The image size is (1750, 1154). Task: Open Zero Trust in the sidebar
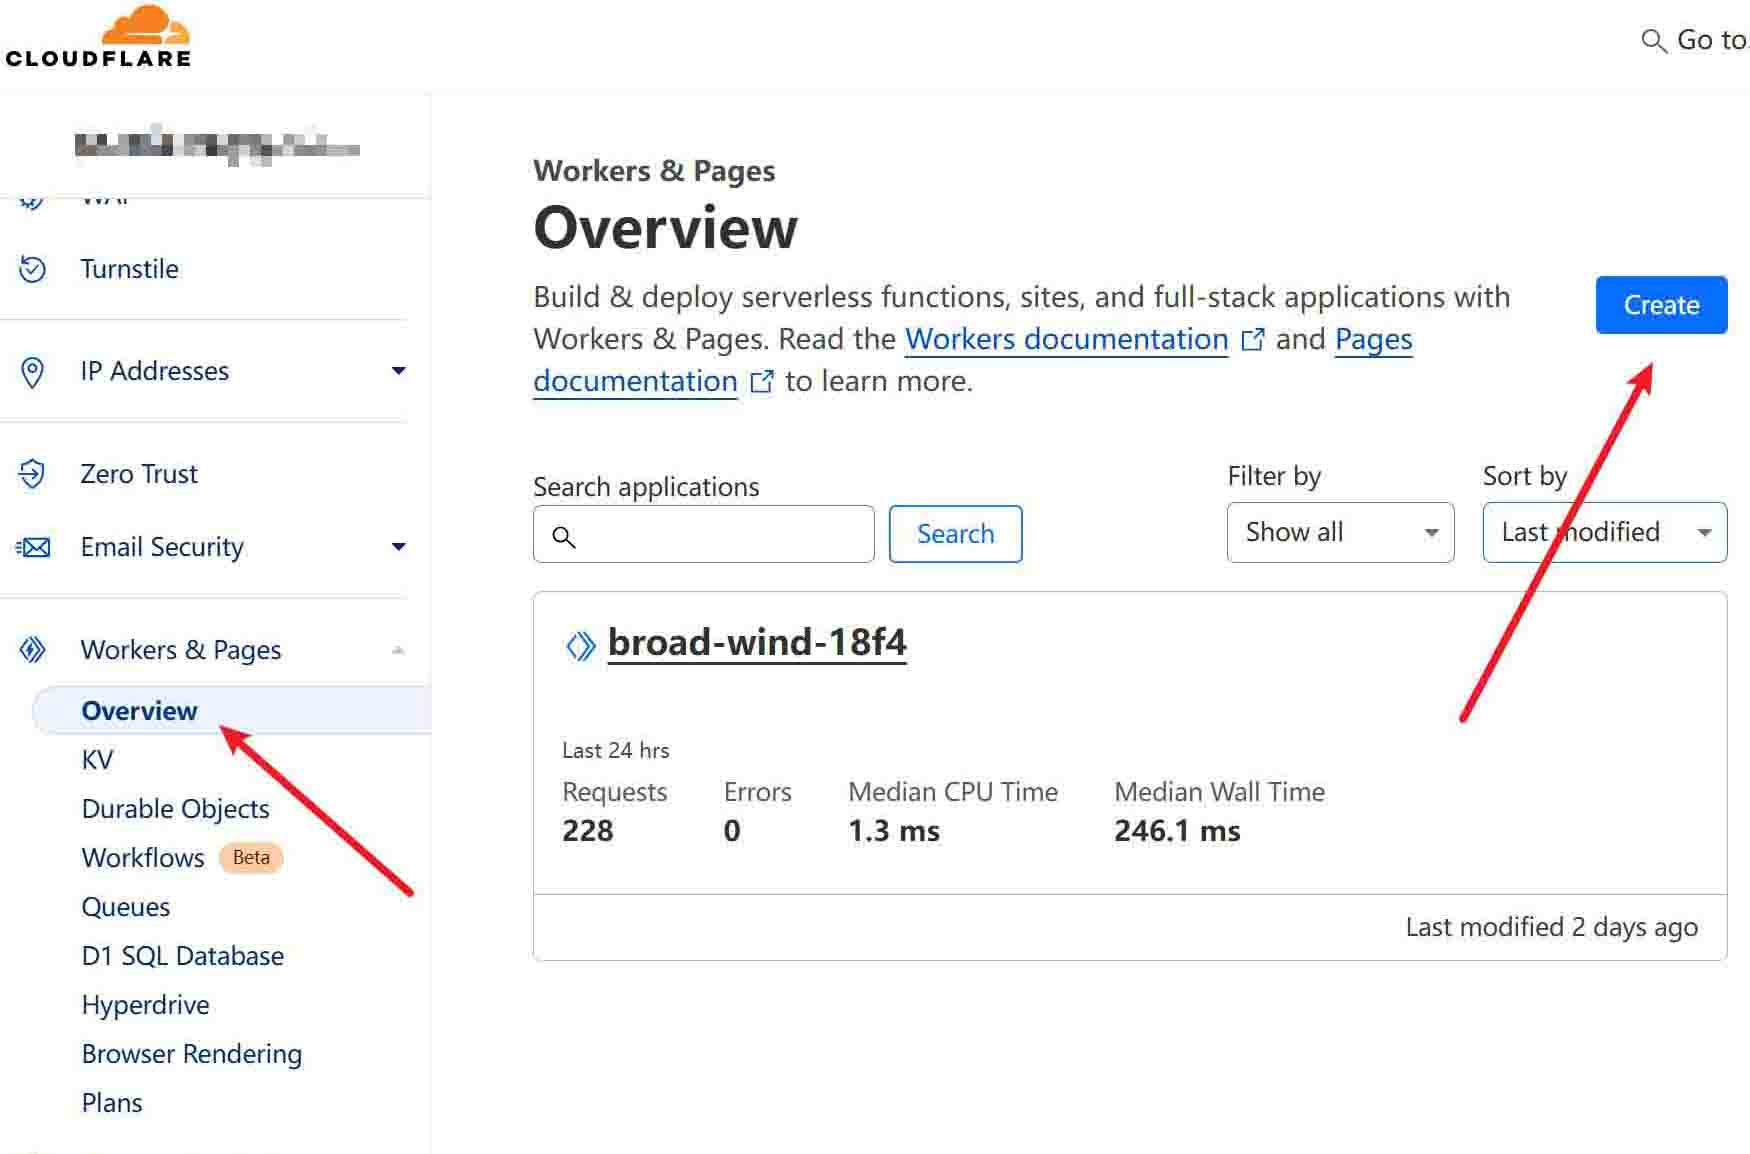tap(139, 474)
